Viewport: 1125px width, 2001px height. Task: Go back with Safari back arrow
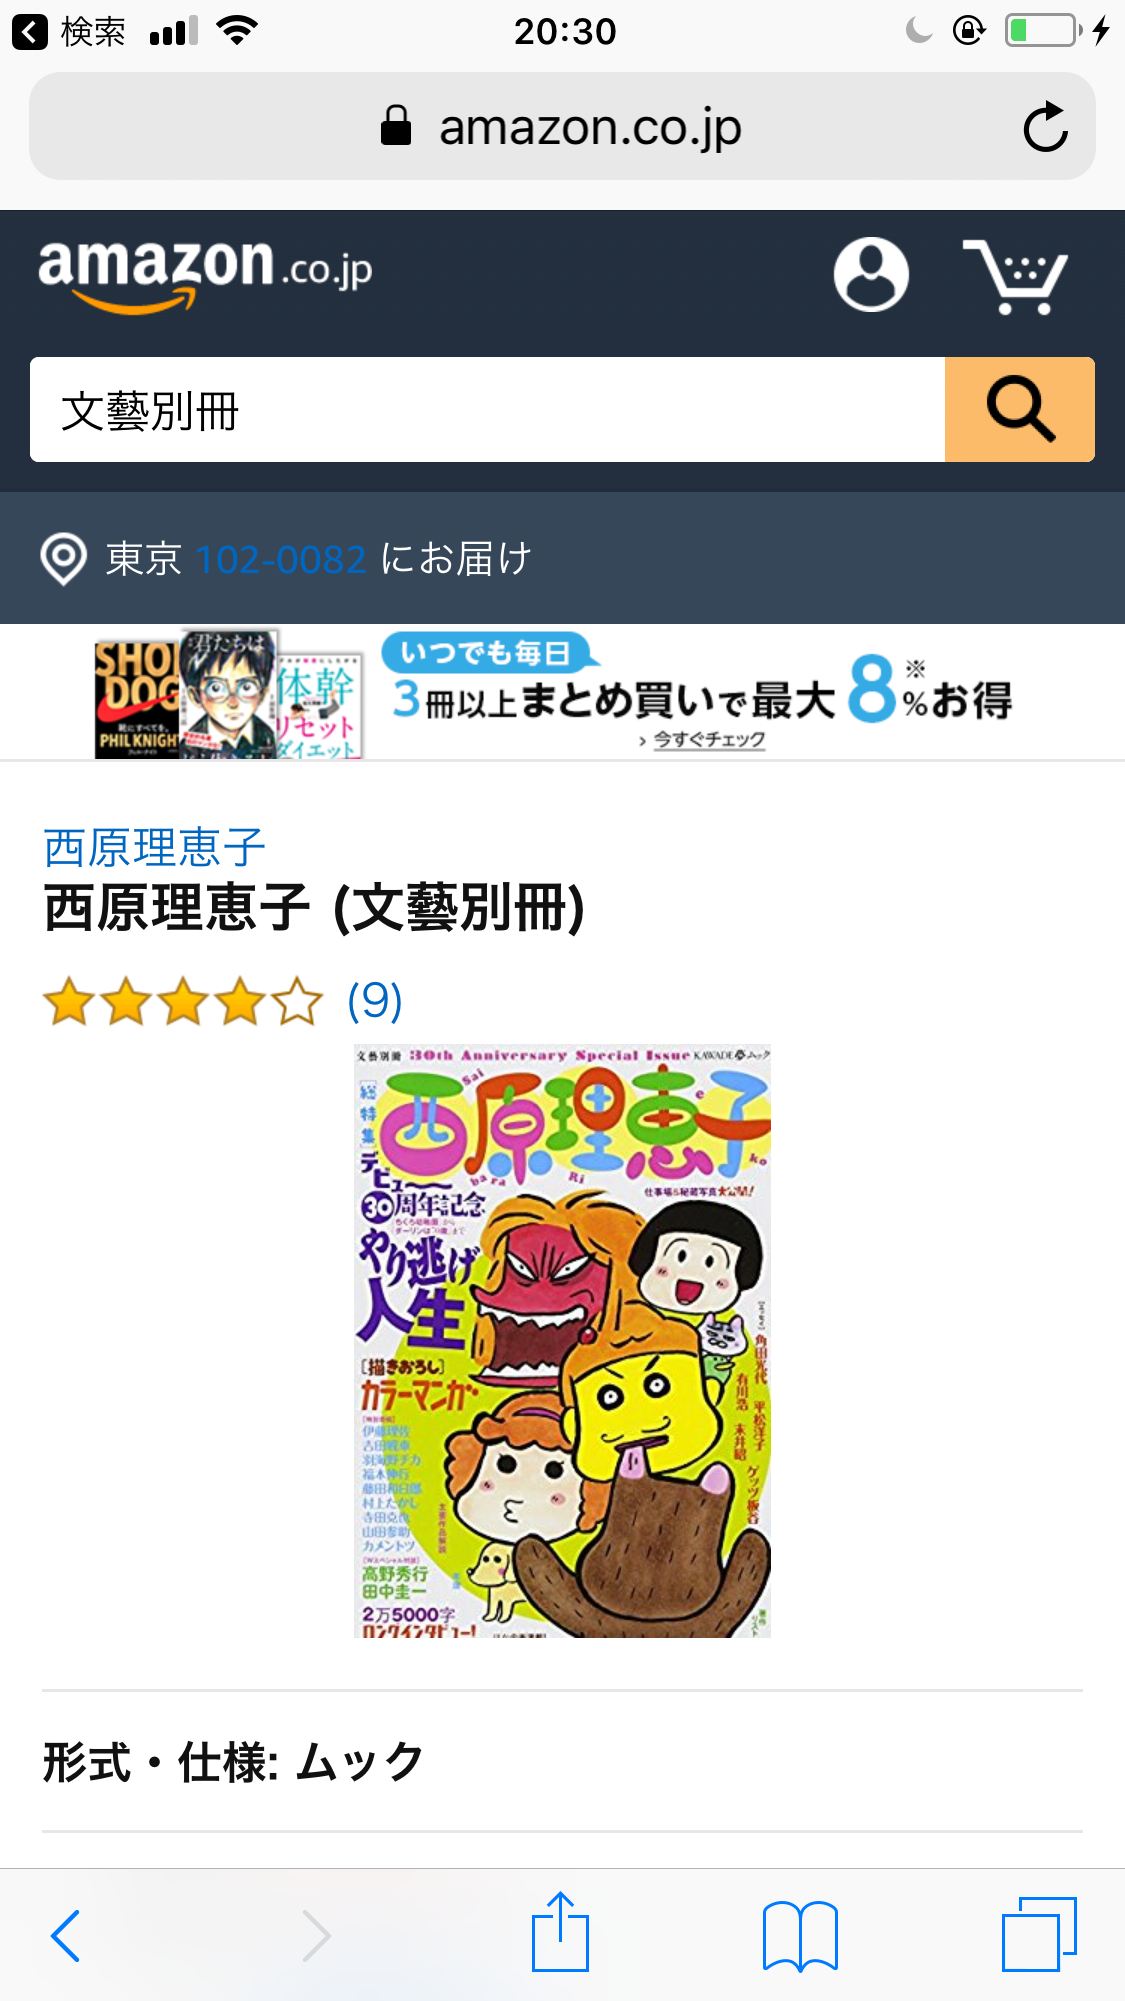tap(66, 1935)
